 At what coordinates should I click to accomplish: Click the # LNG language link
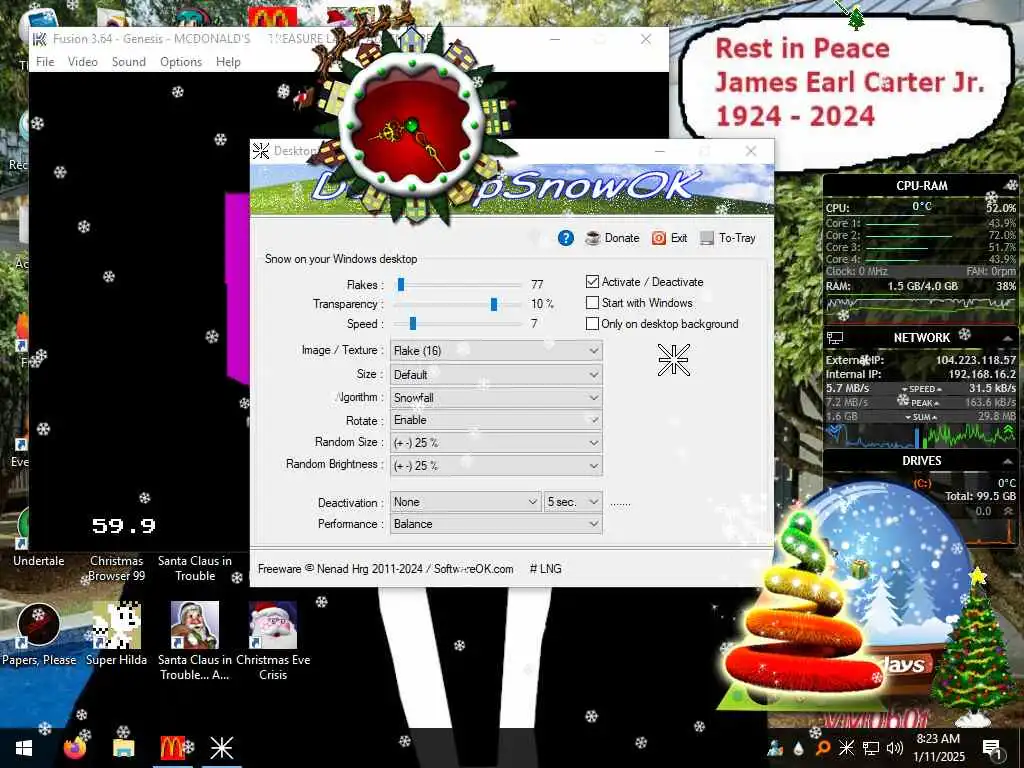click(546, 569)
